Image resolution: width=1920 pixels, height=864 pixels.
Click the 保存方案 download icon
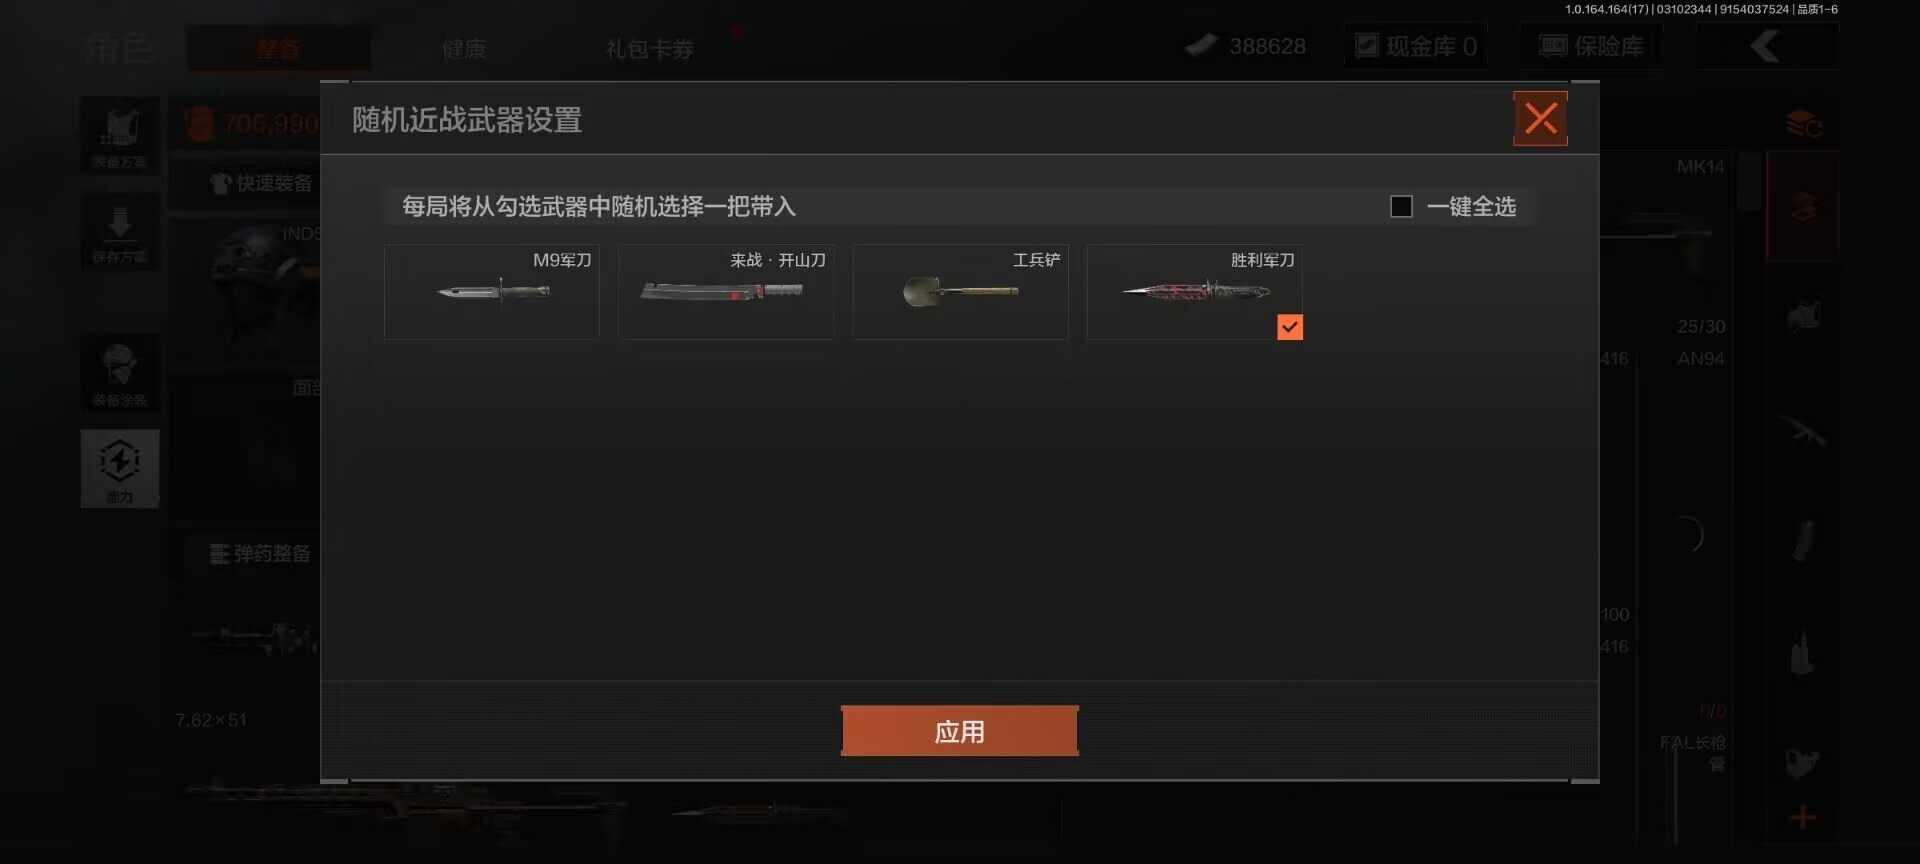120,231
